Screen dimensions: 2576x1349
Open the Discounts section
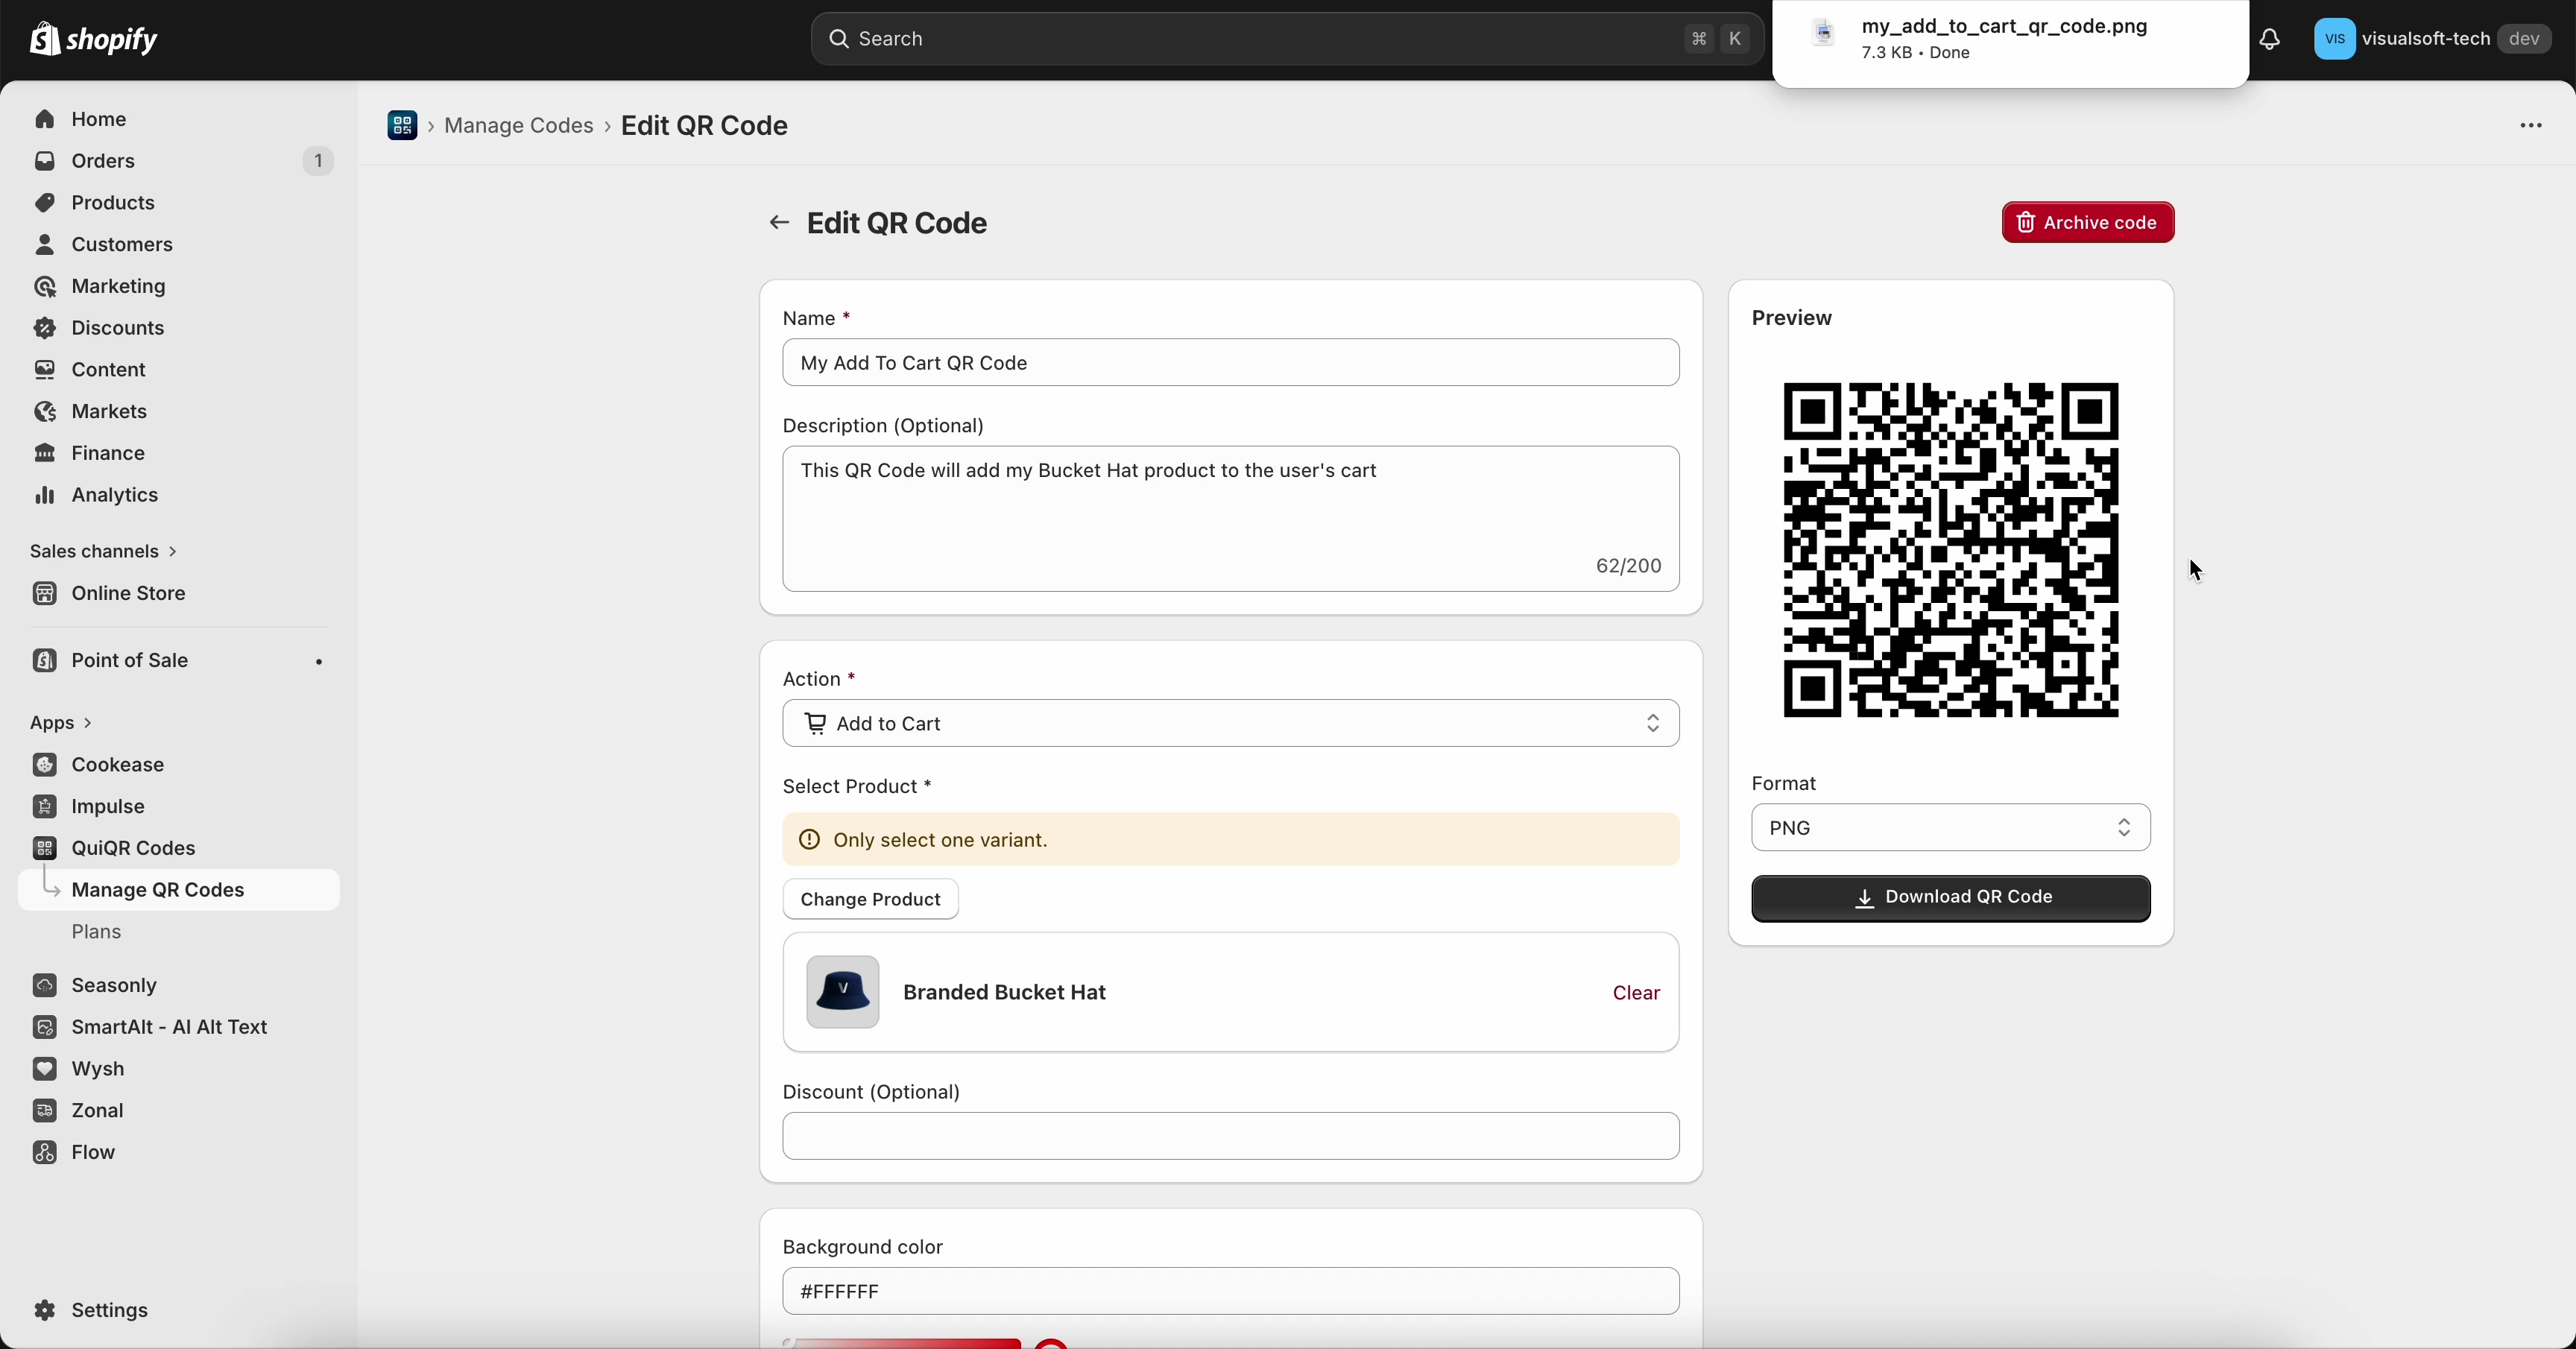[x=117, y=327]
